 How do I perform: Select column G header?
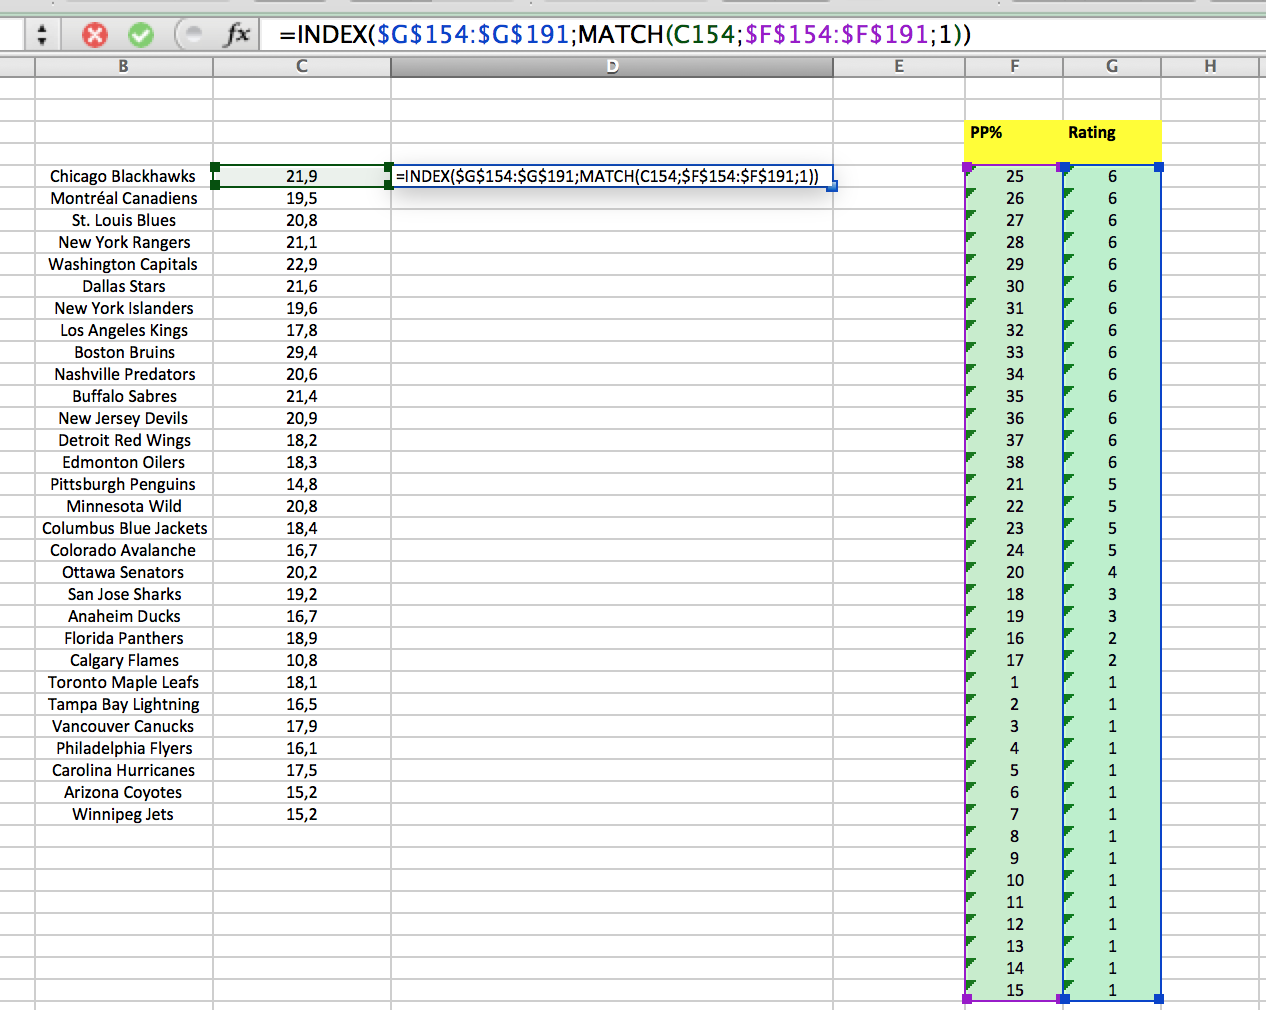[1111, 66]
